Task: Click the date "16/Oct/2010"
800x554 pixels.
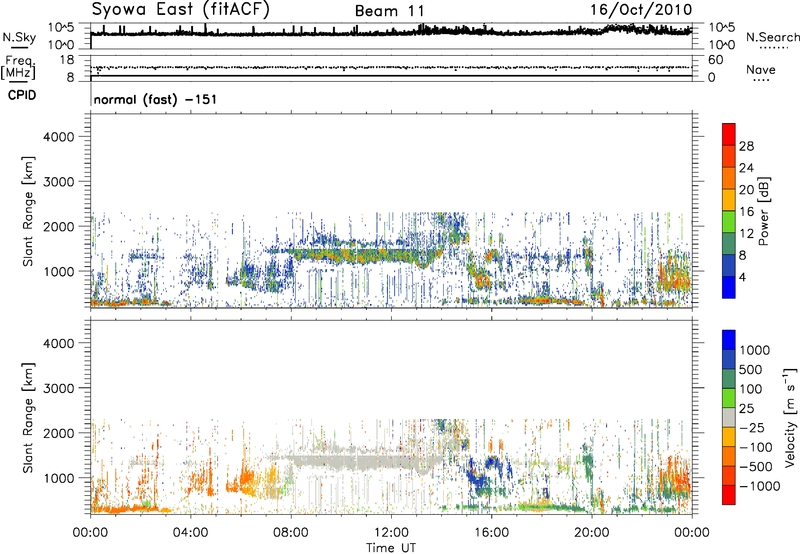Action: [x=641, y=10]
